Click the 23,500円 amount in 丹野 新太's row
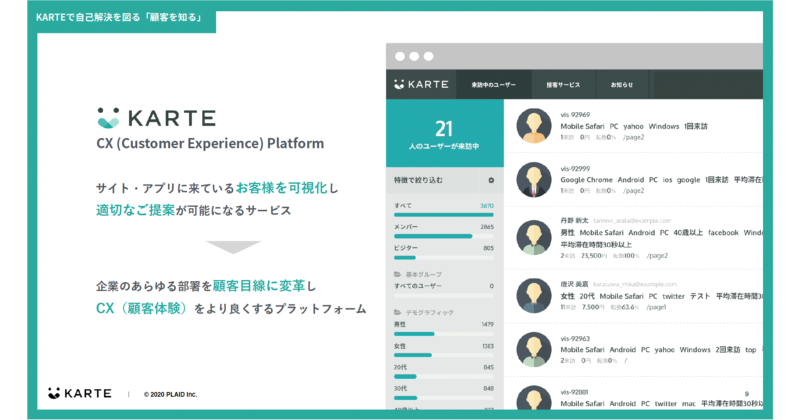Viewport: 800px width, 420px height. [594, 256]
